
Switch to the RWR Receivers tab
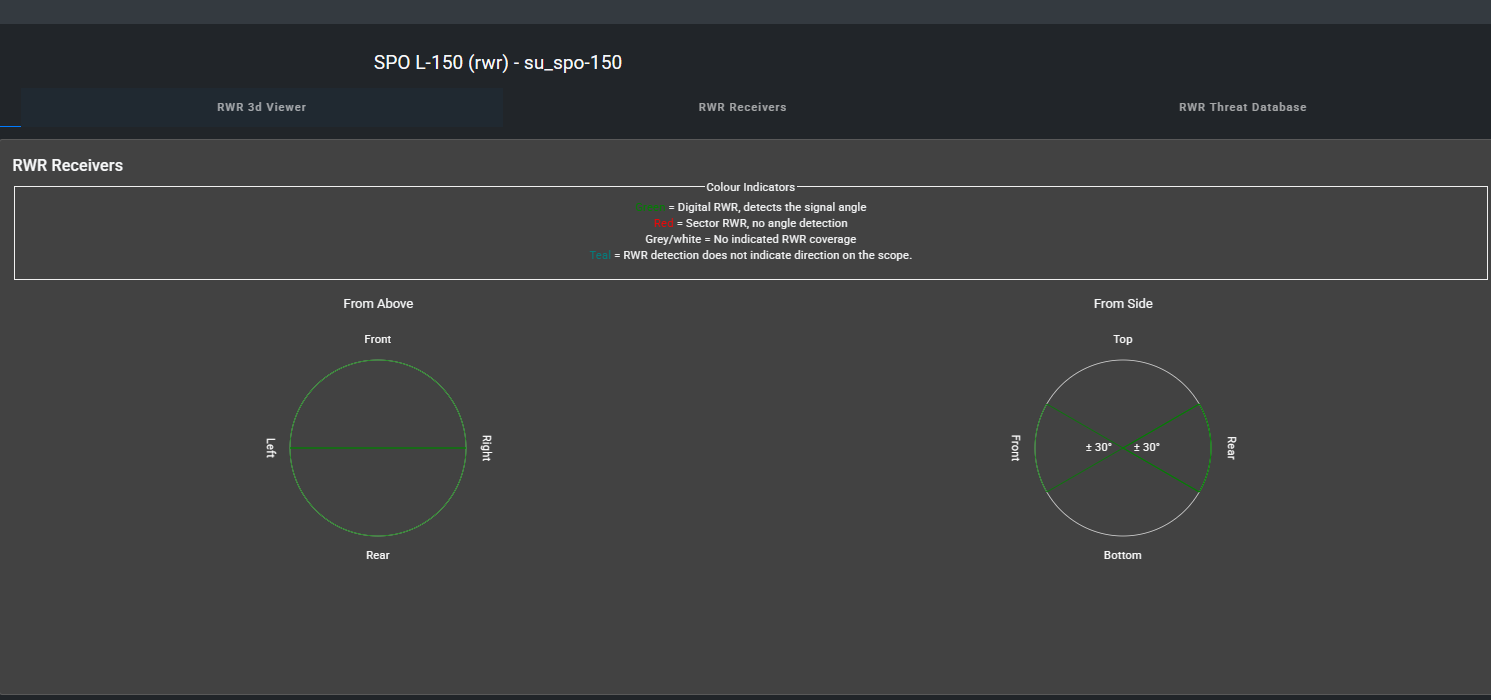coord(742,107)
